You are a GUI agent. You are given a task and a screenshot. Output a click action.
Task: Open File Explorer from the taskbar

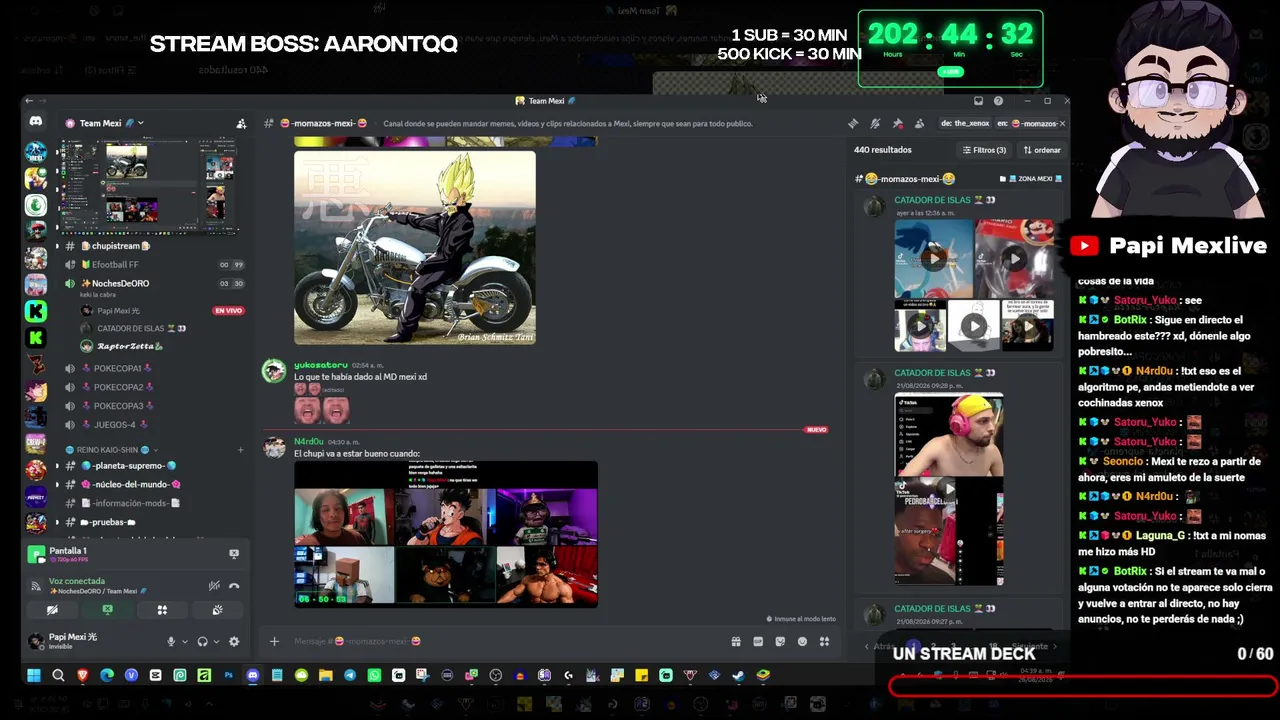coord(326,675)
